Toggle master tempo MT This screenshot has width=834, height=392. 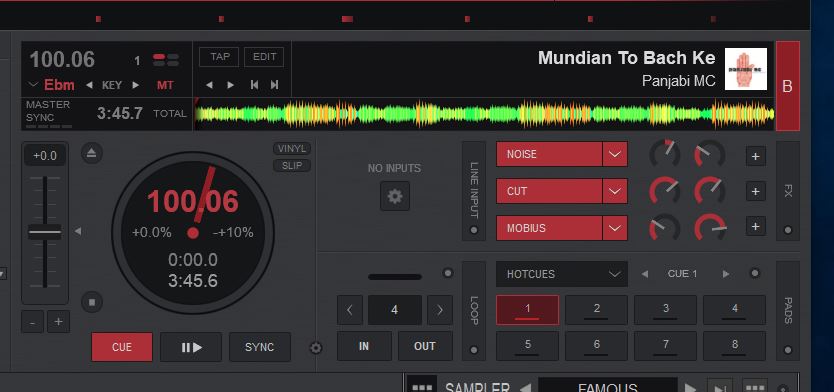tap(165, 85)
